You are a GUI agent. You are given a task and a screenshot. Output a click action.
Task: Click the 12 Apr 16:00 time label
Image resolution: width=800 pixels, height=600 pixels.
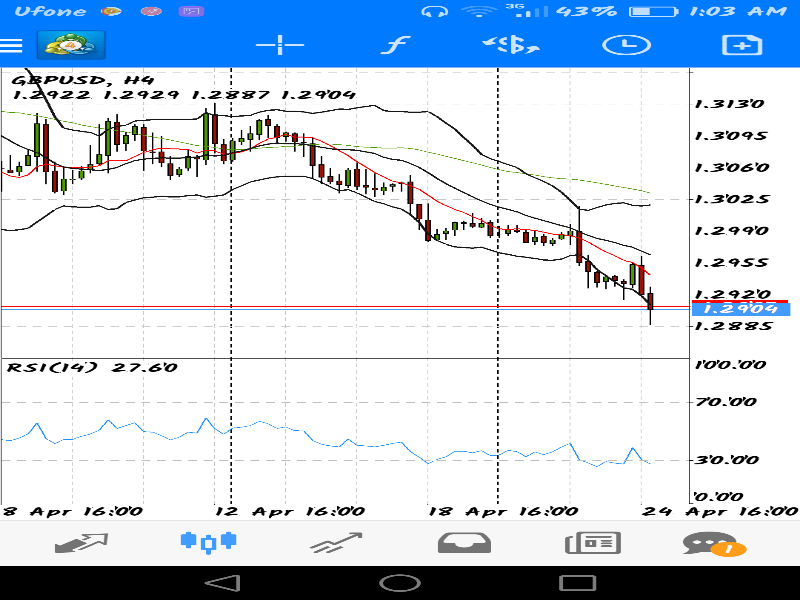[290, 511]
